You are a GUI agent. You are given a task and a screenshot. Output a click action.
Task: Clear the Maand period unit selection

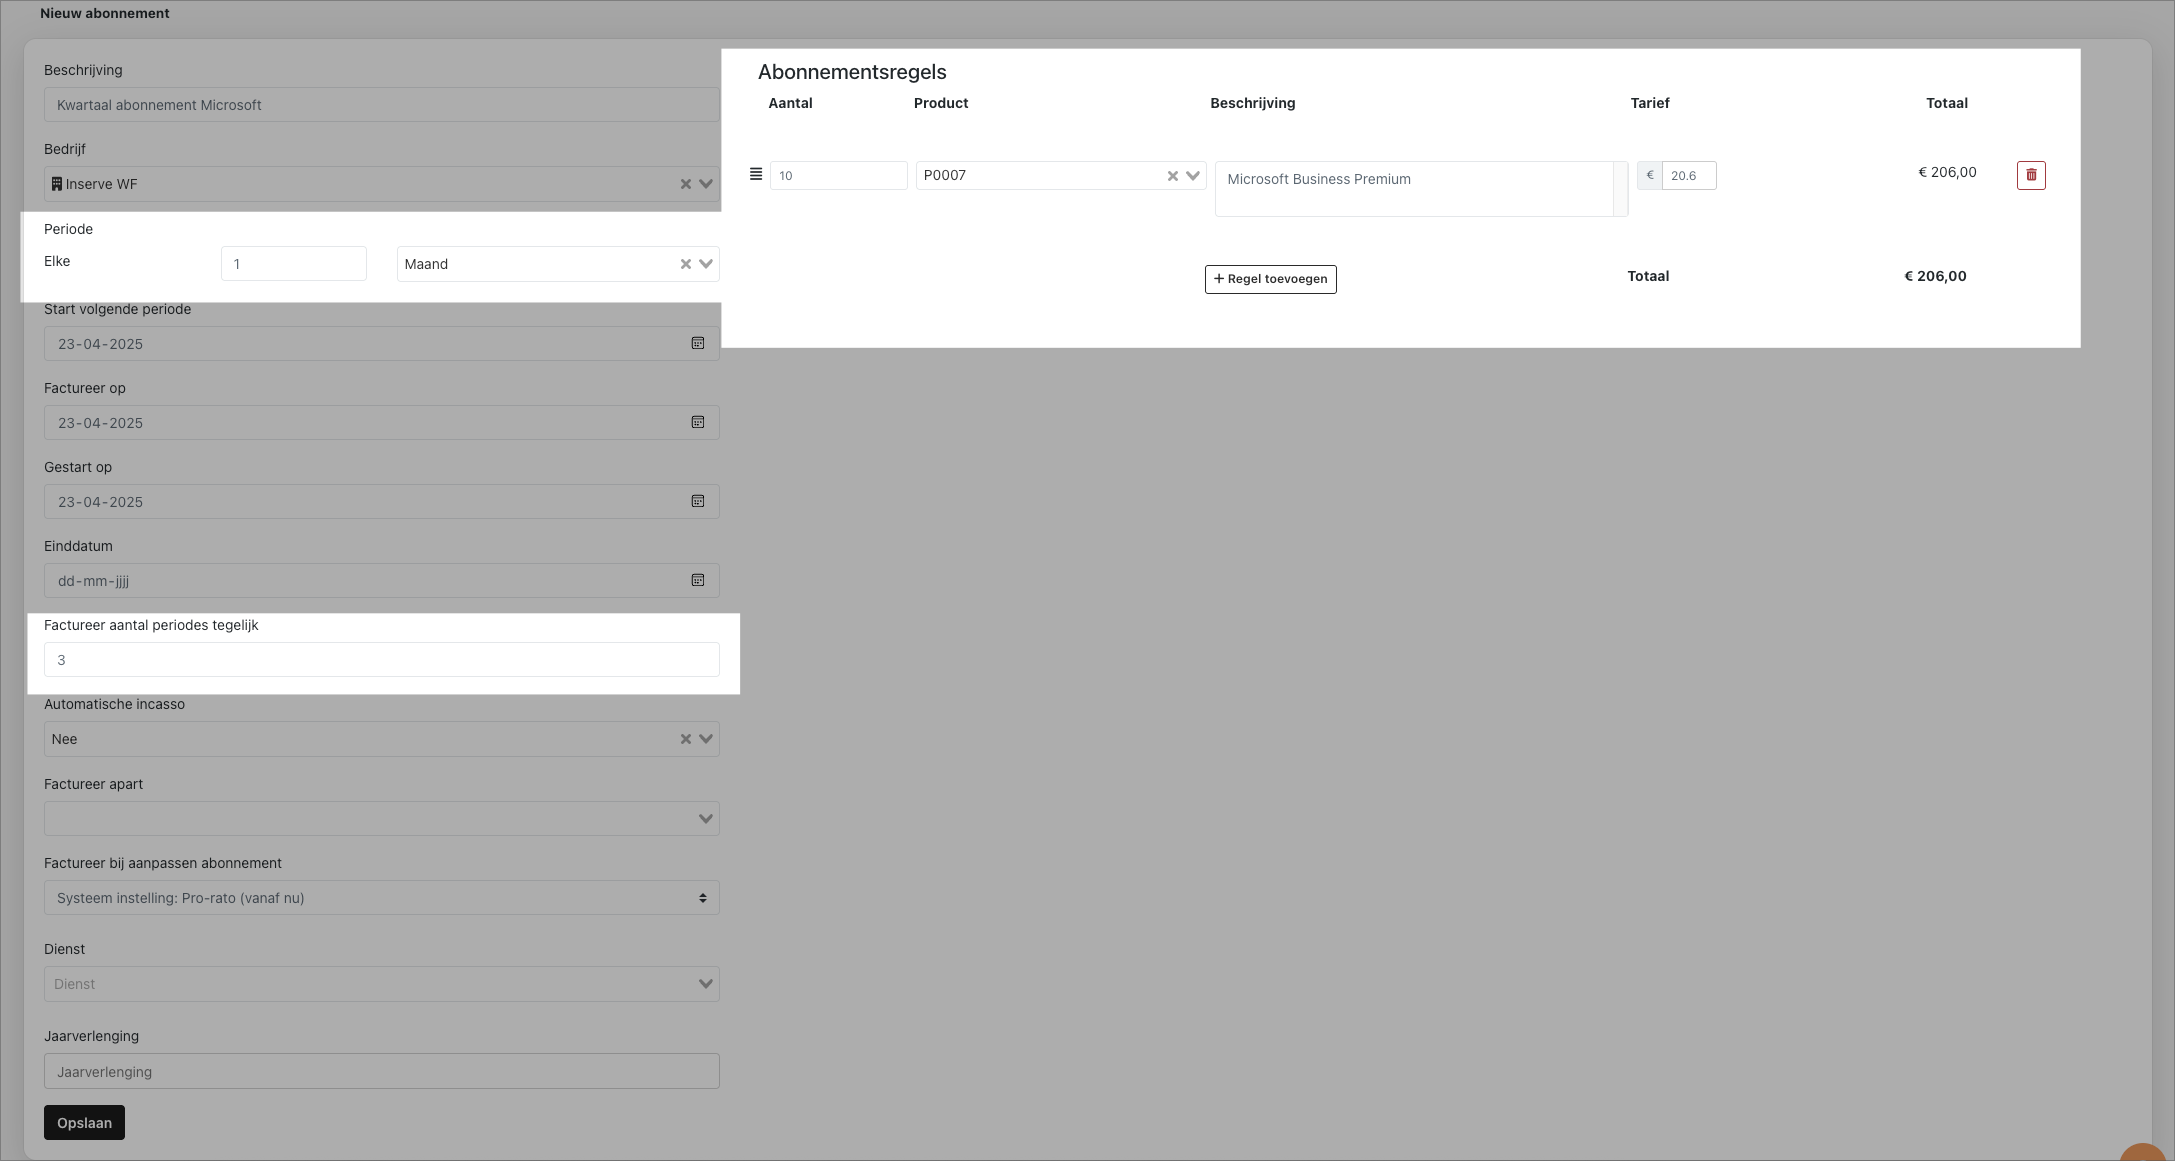point(686,264)
